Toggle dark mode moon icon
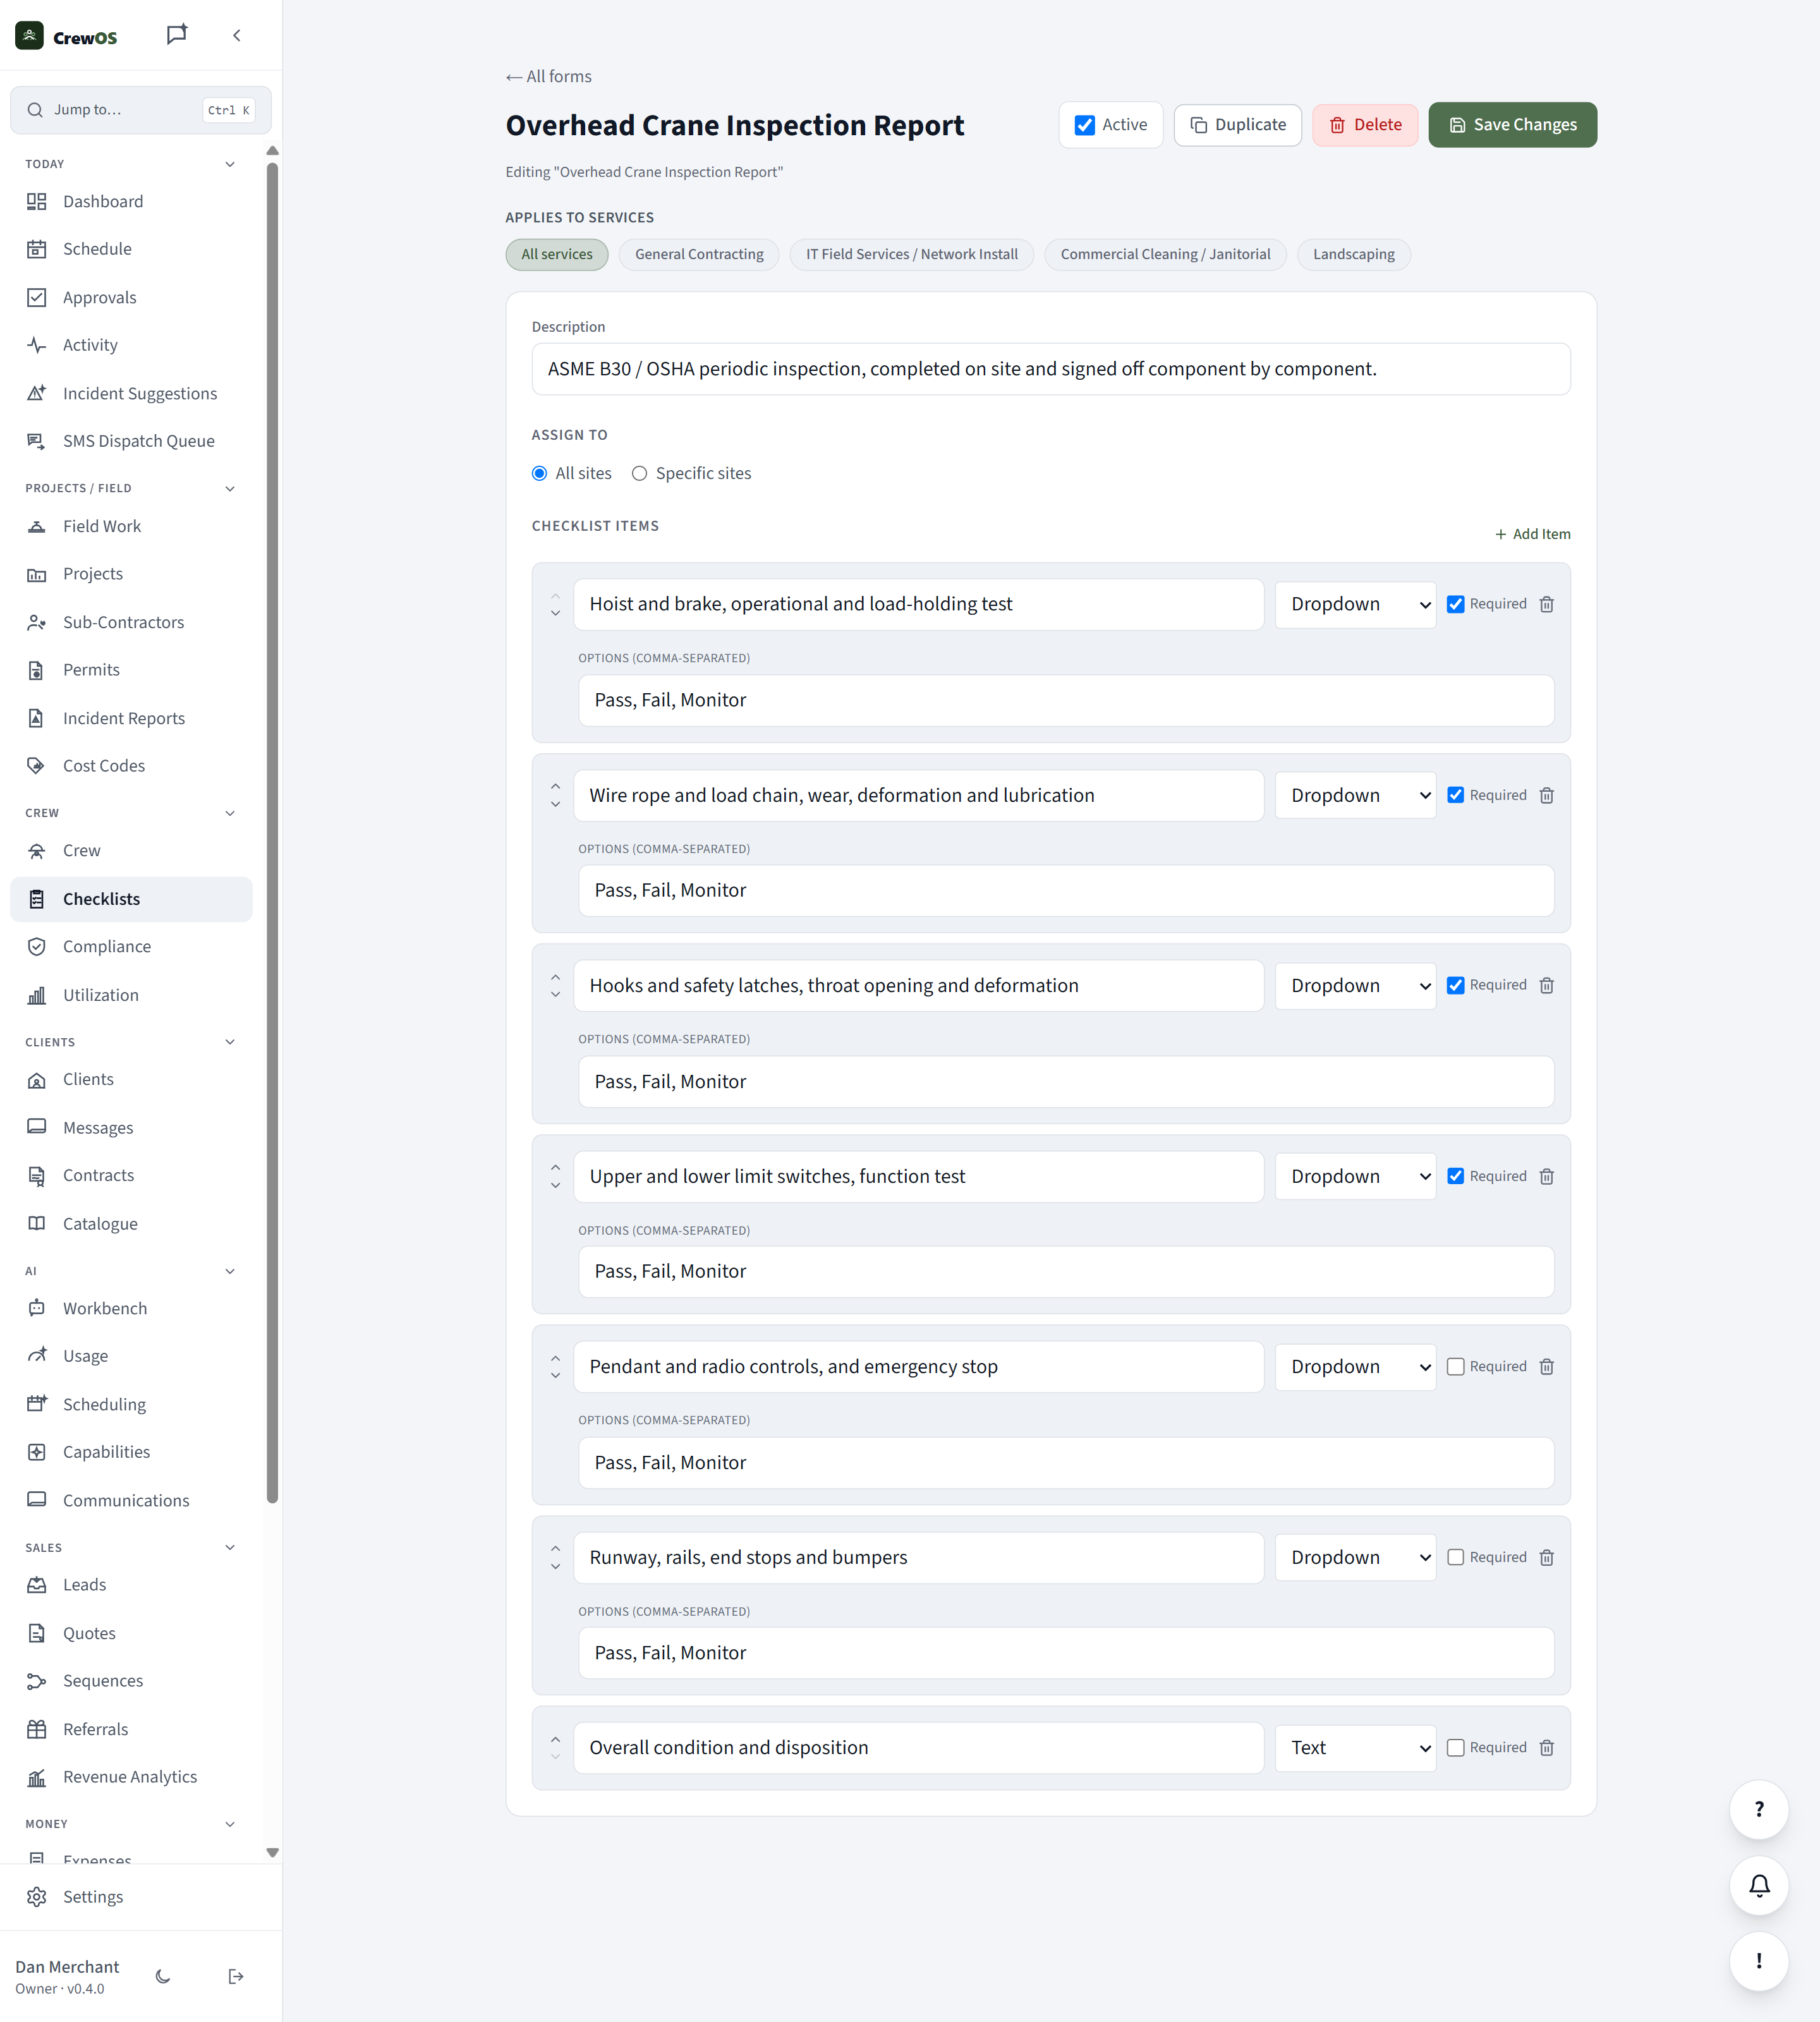Viewport: 1820px width, 2022px height. click(x=163, y=1976)
